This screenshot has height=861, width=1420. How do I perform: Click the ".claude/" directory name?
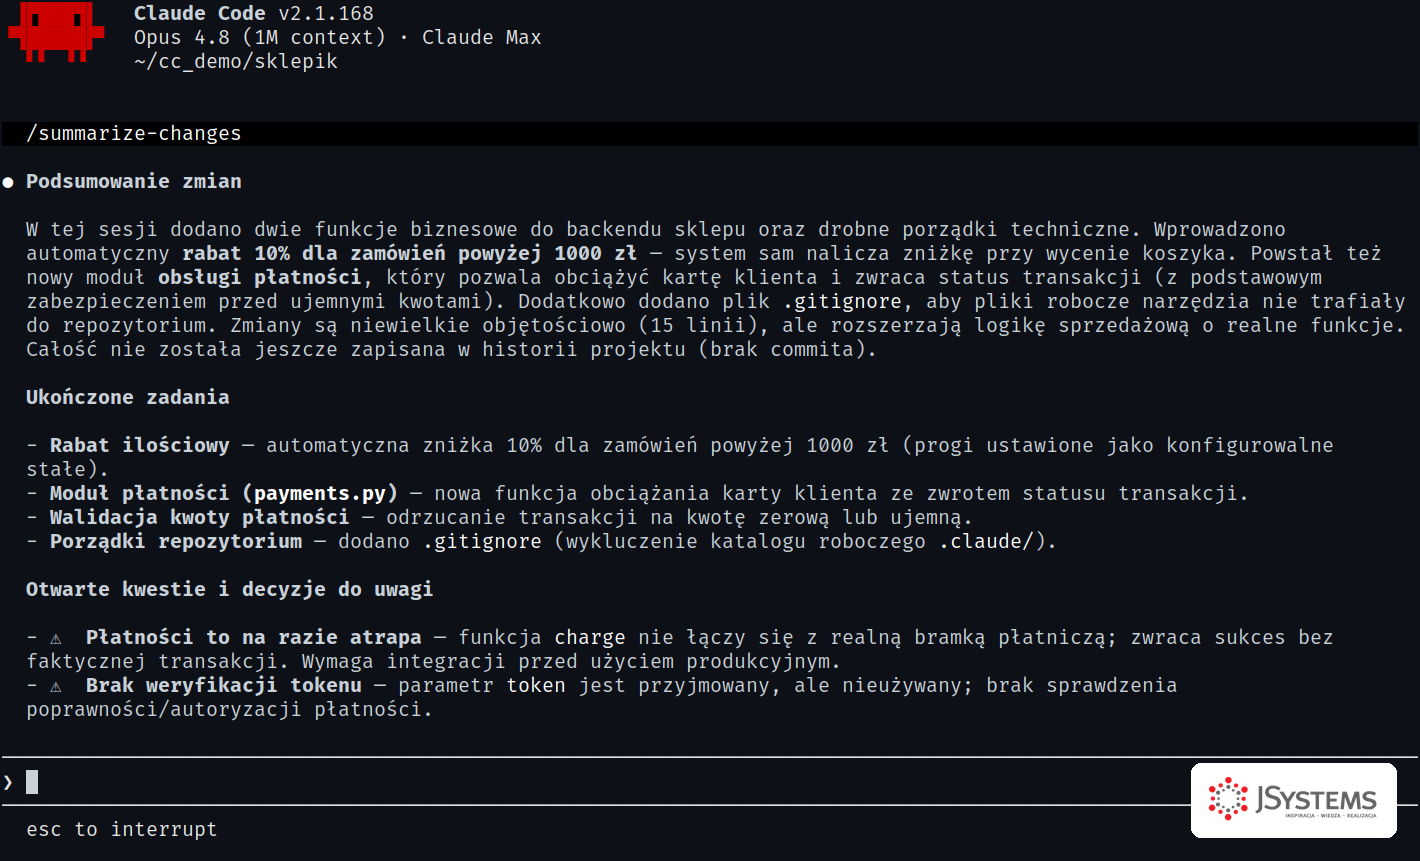986,542
